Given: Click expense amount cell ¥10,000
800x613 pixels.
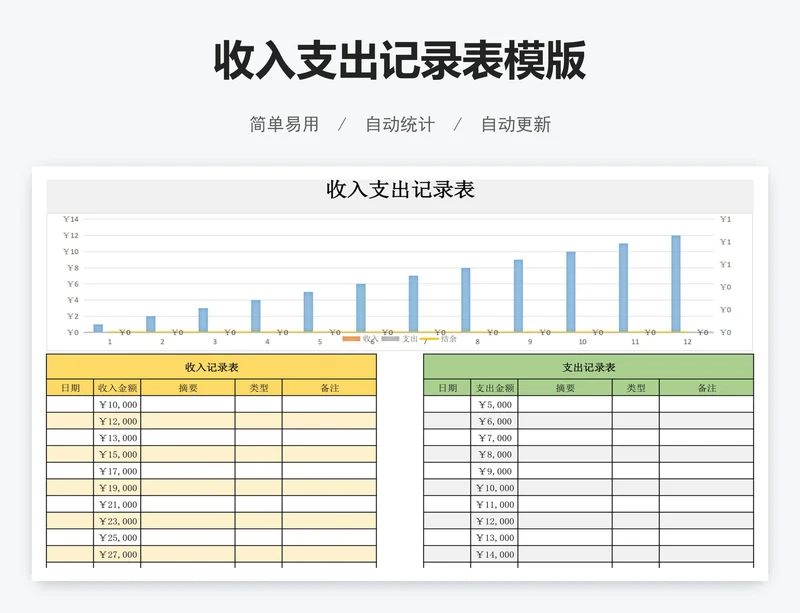Looking at the screenshot, I should (494, 488).
